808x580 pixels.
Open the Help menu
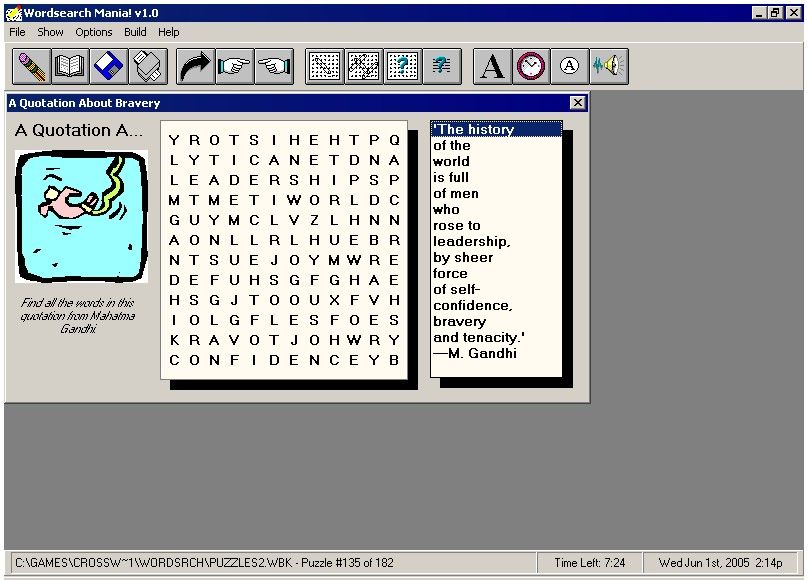tap(169, 32)
